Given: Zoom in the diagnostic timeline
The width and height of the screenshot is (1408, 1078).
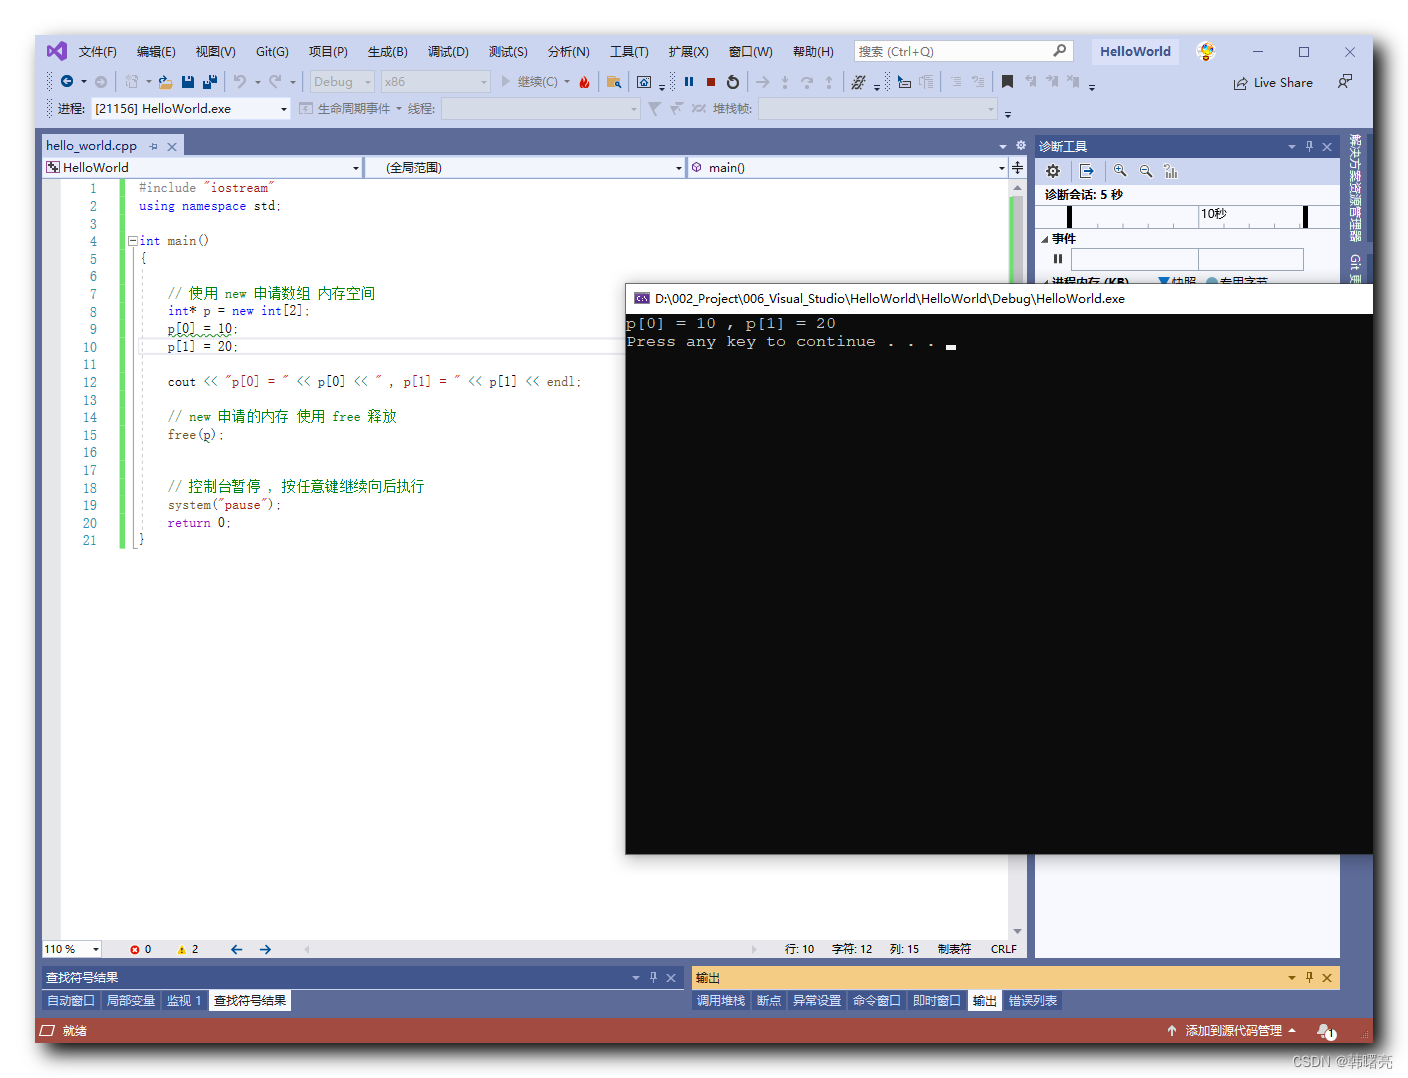Looking at the screenshot, I should 1120,171.
